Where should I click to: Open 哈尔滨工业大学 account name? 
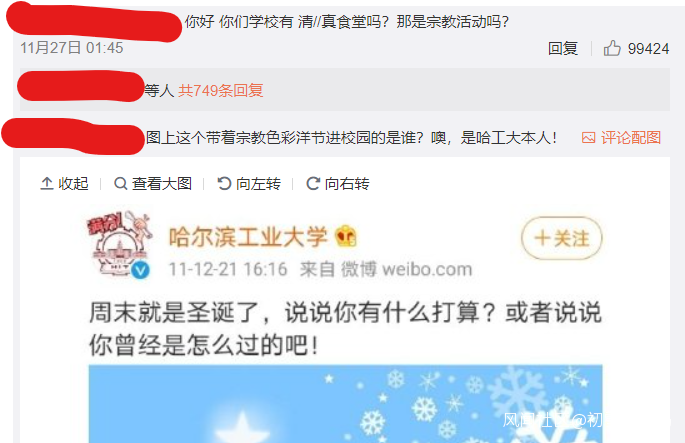coord(248,237)
